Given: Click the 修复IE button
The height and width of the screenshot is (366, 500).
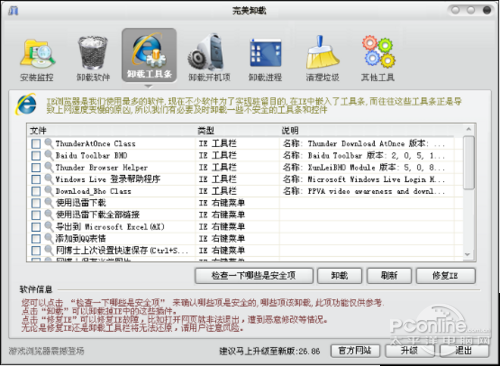Looking at the screenshot, I should click(446, 276).
